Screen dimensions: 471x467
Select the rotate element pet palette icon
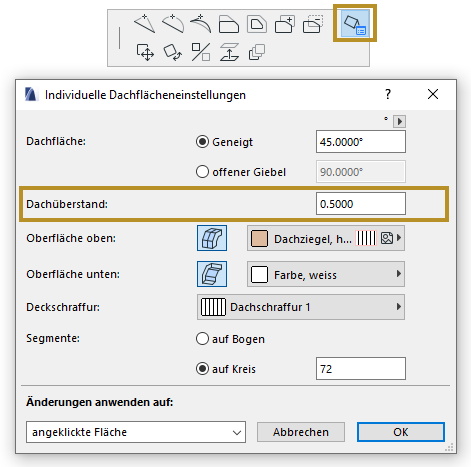click(173, 52)
